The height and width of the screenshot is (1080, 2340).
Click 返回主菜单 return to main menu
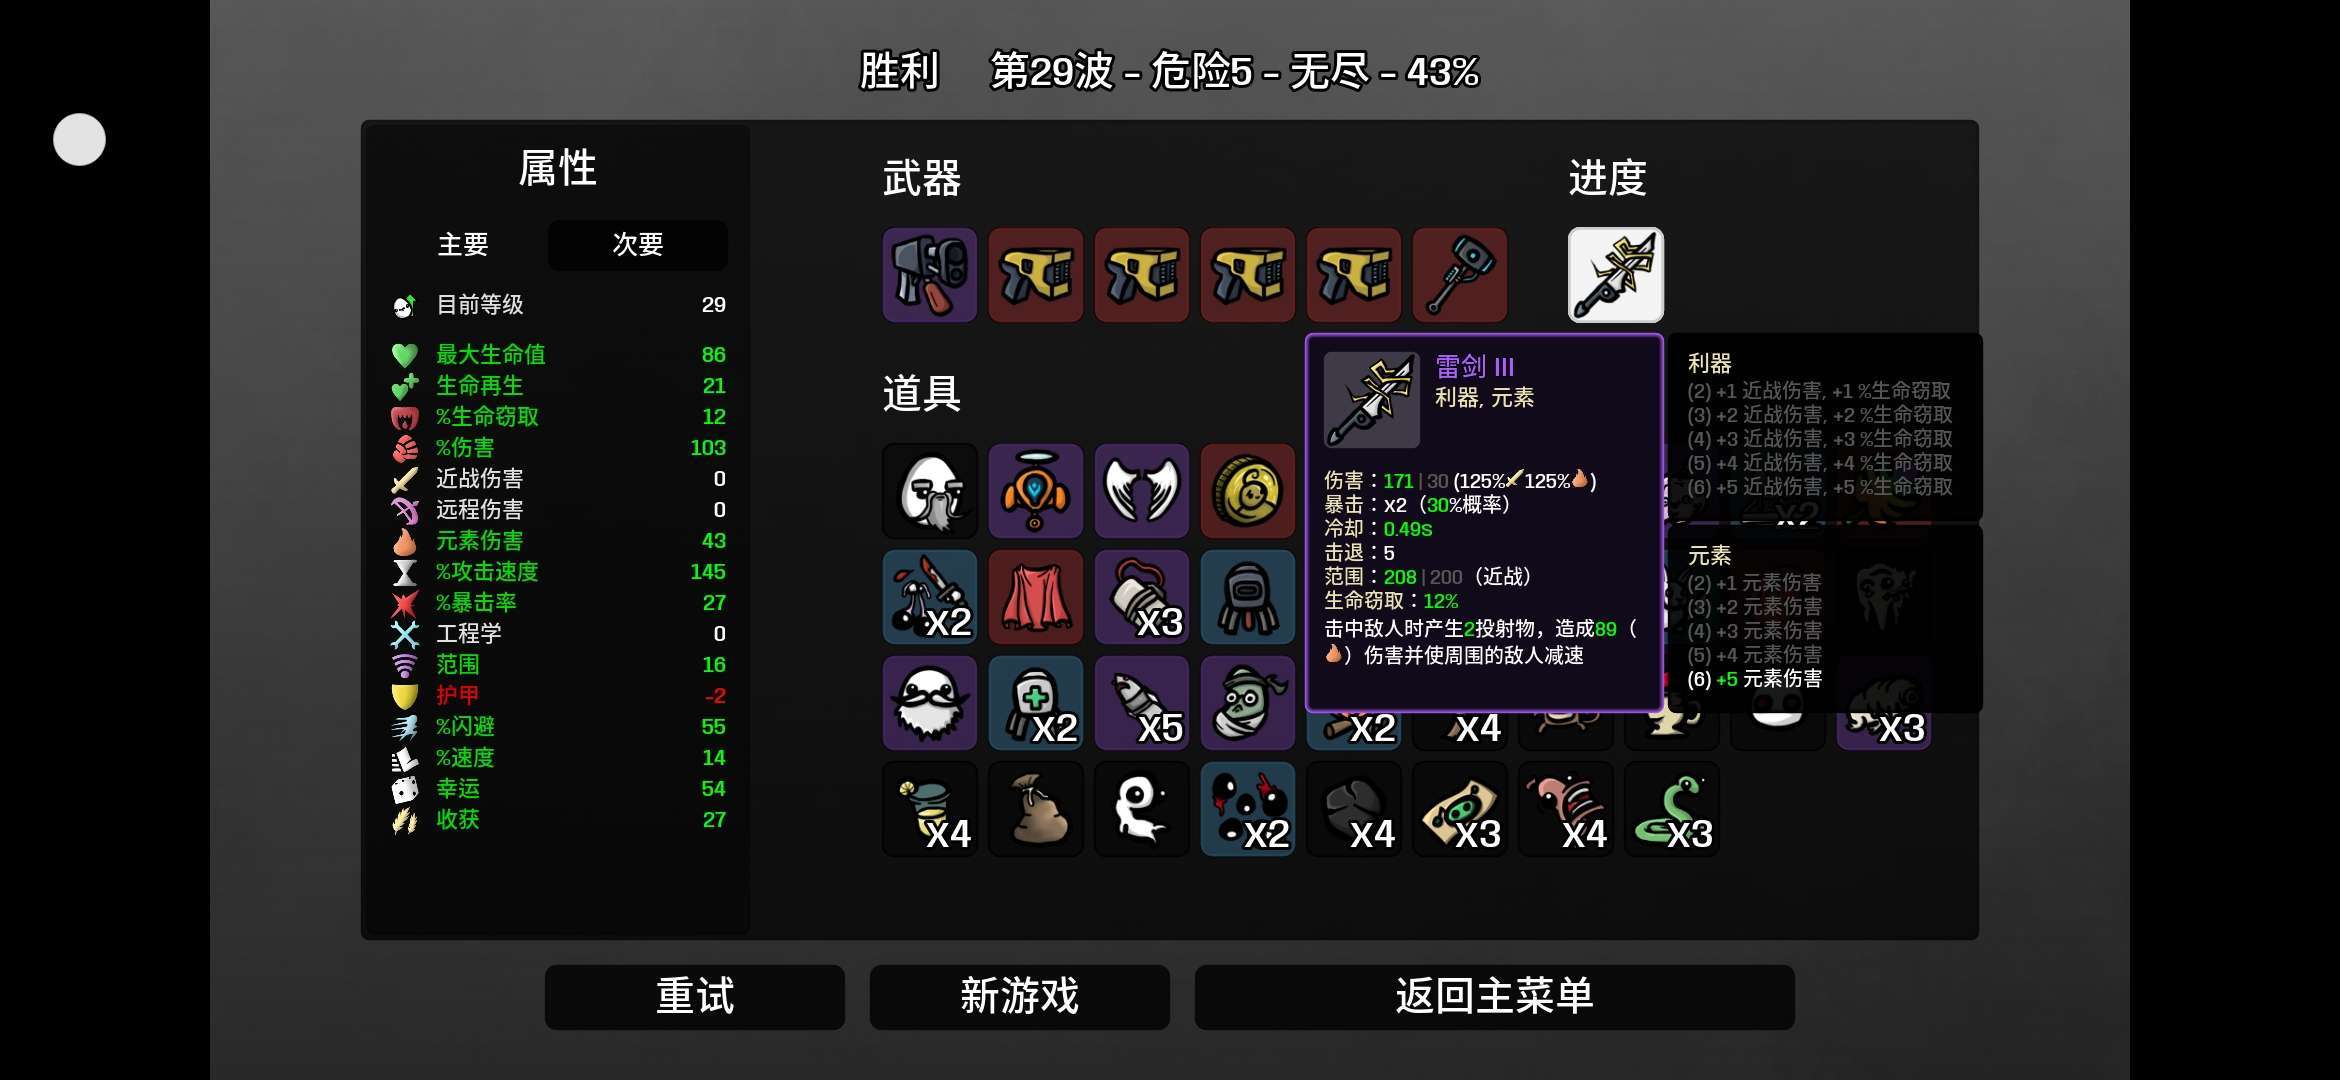1494,997
